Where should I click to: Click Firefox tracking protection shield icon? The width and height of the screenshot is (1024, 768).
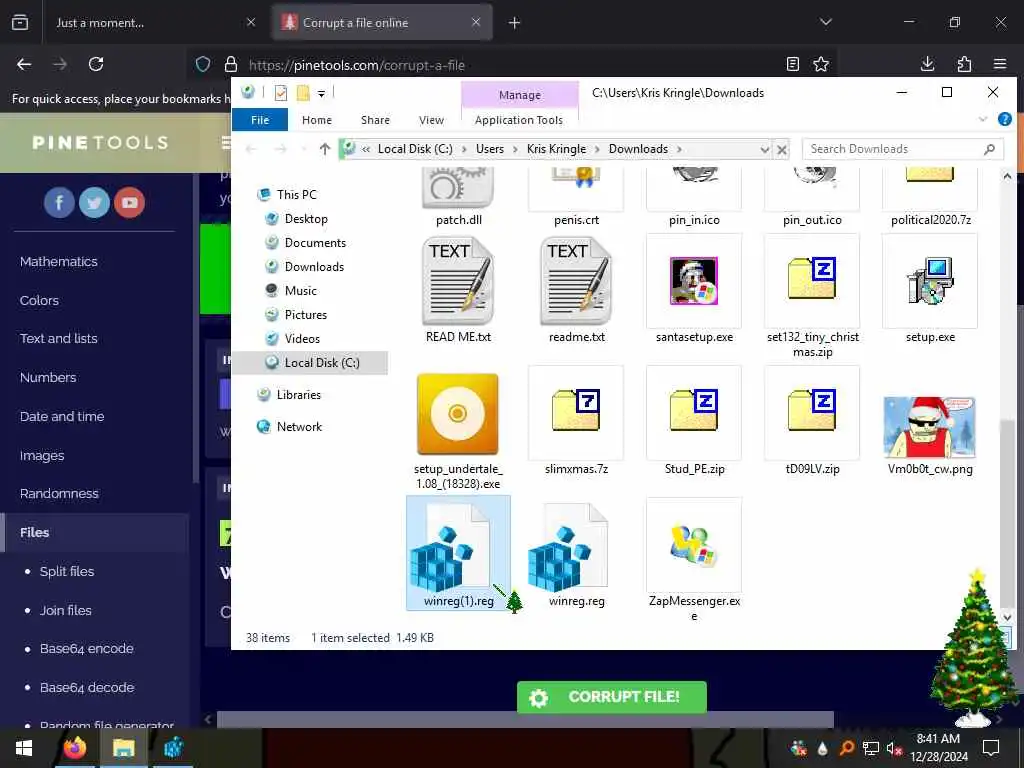tap(203, 64)
